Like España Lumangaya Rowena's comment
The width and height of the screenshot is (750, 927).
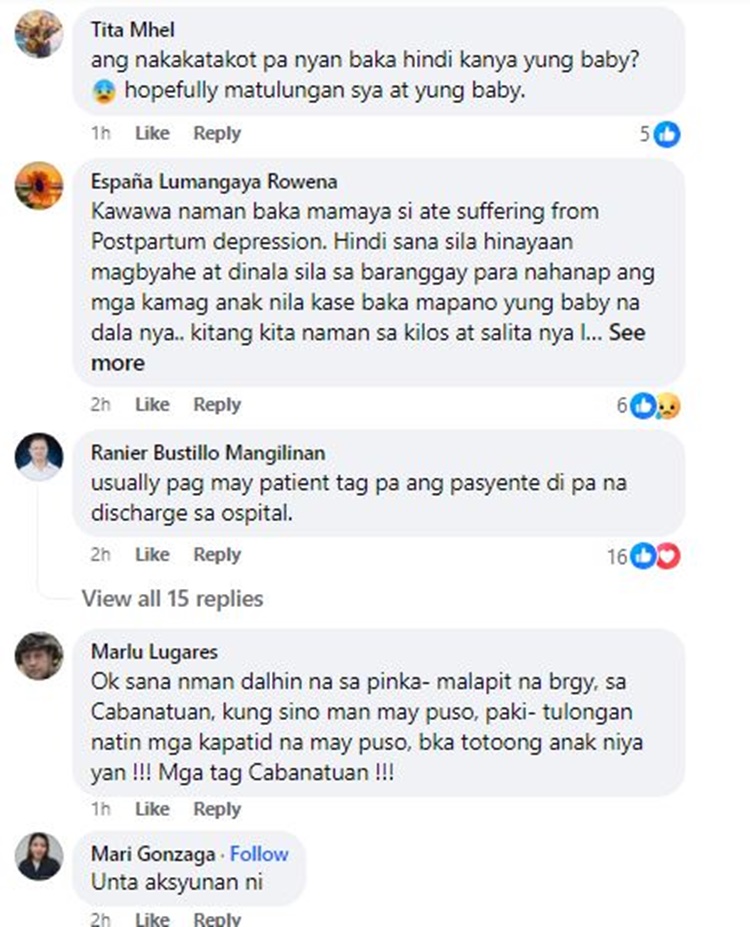152,404
